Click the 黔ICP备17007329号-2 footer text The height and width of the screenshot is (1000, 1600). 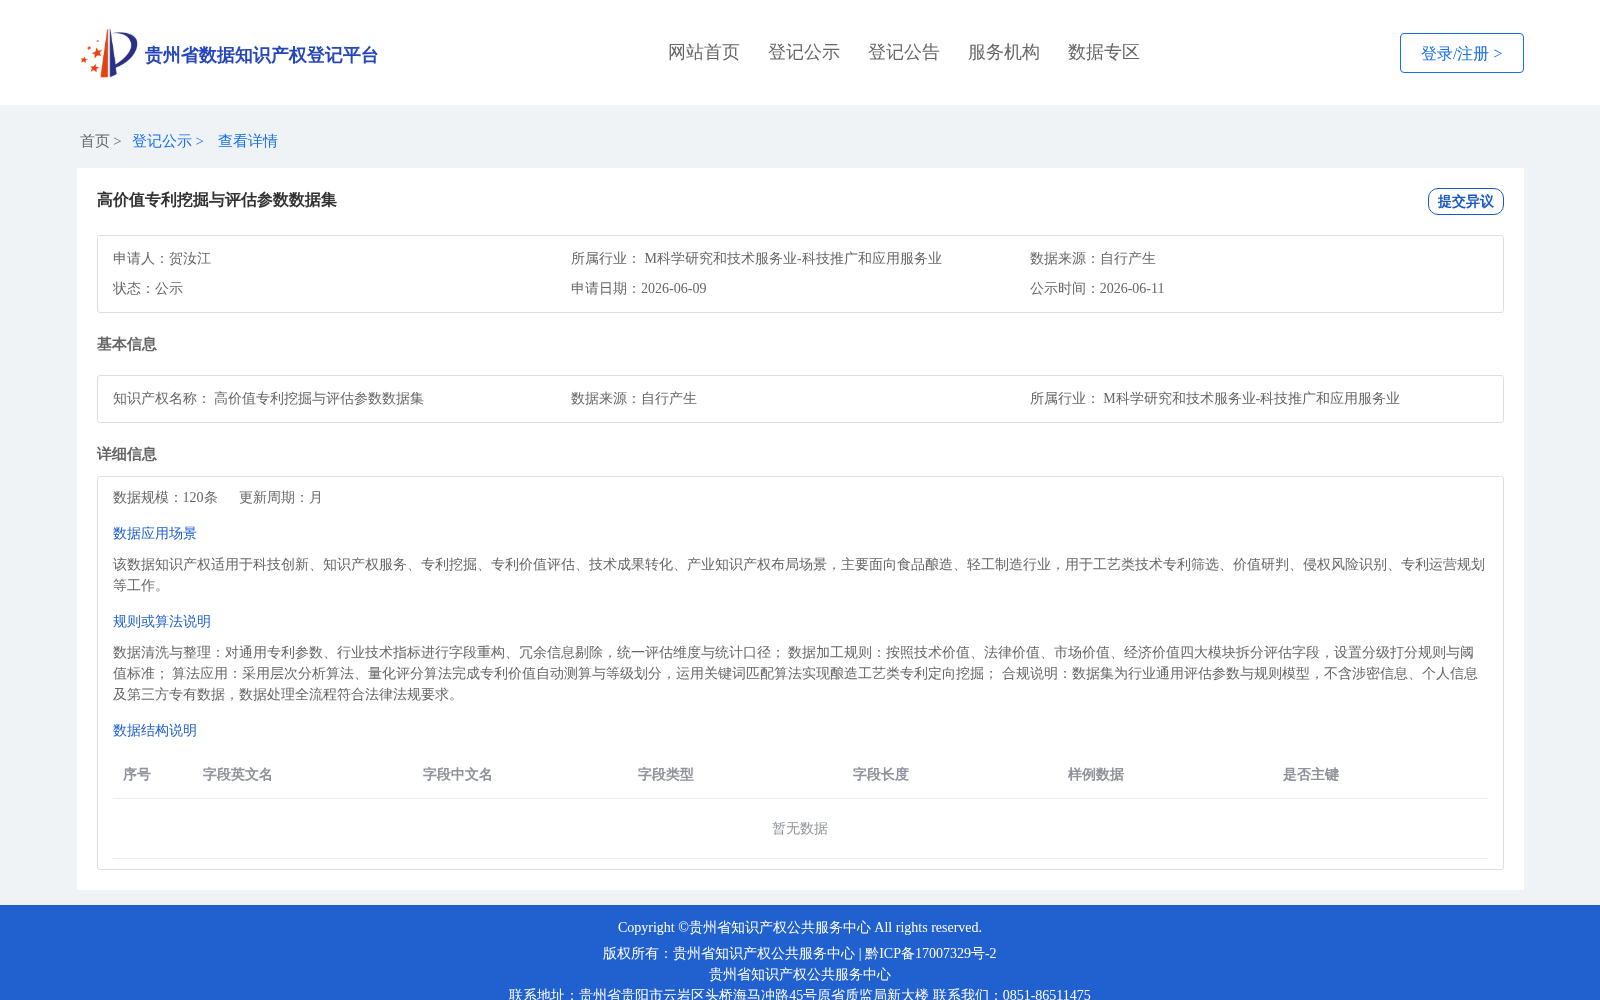pyautogui.click(x=931, y=953)
